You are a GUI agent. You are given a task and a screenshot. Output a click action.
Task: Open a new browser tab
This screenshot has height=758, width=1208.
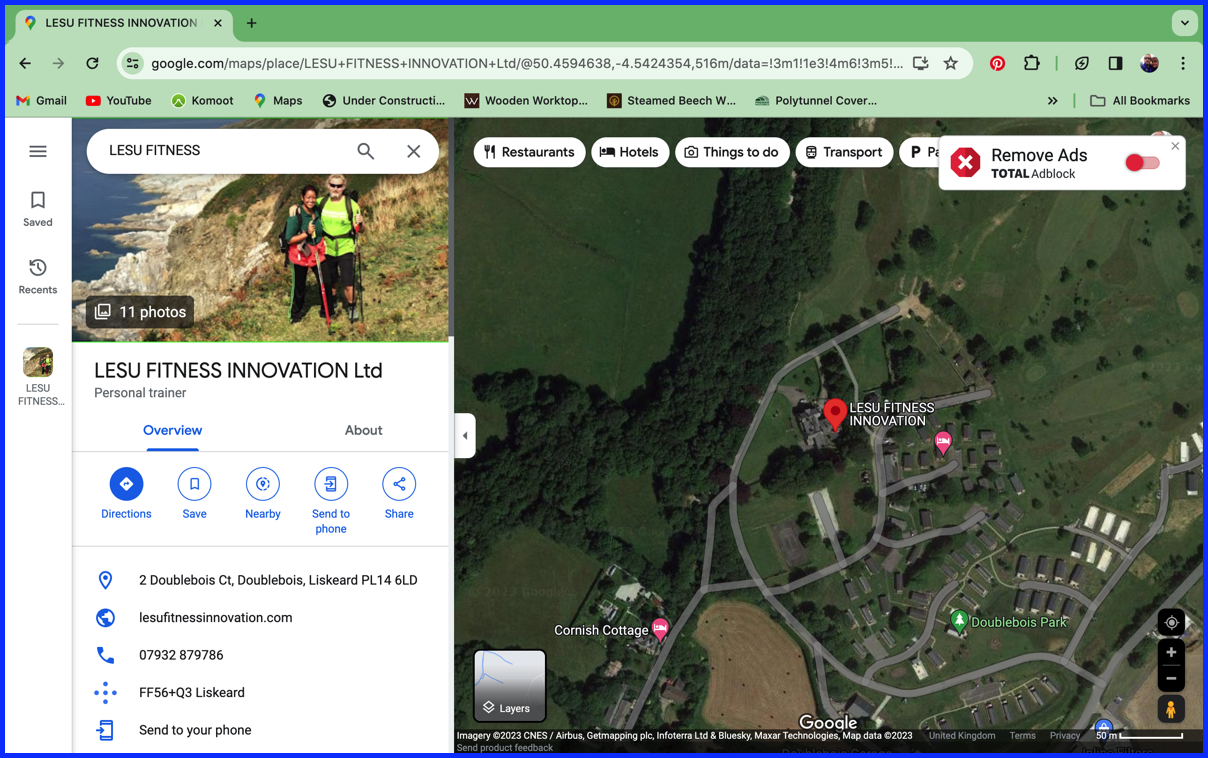pyautogui.click(x=251, y=22)
